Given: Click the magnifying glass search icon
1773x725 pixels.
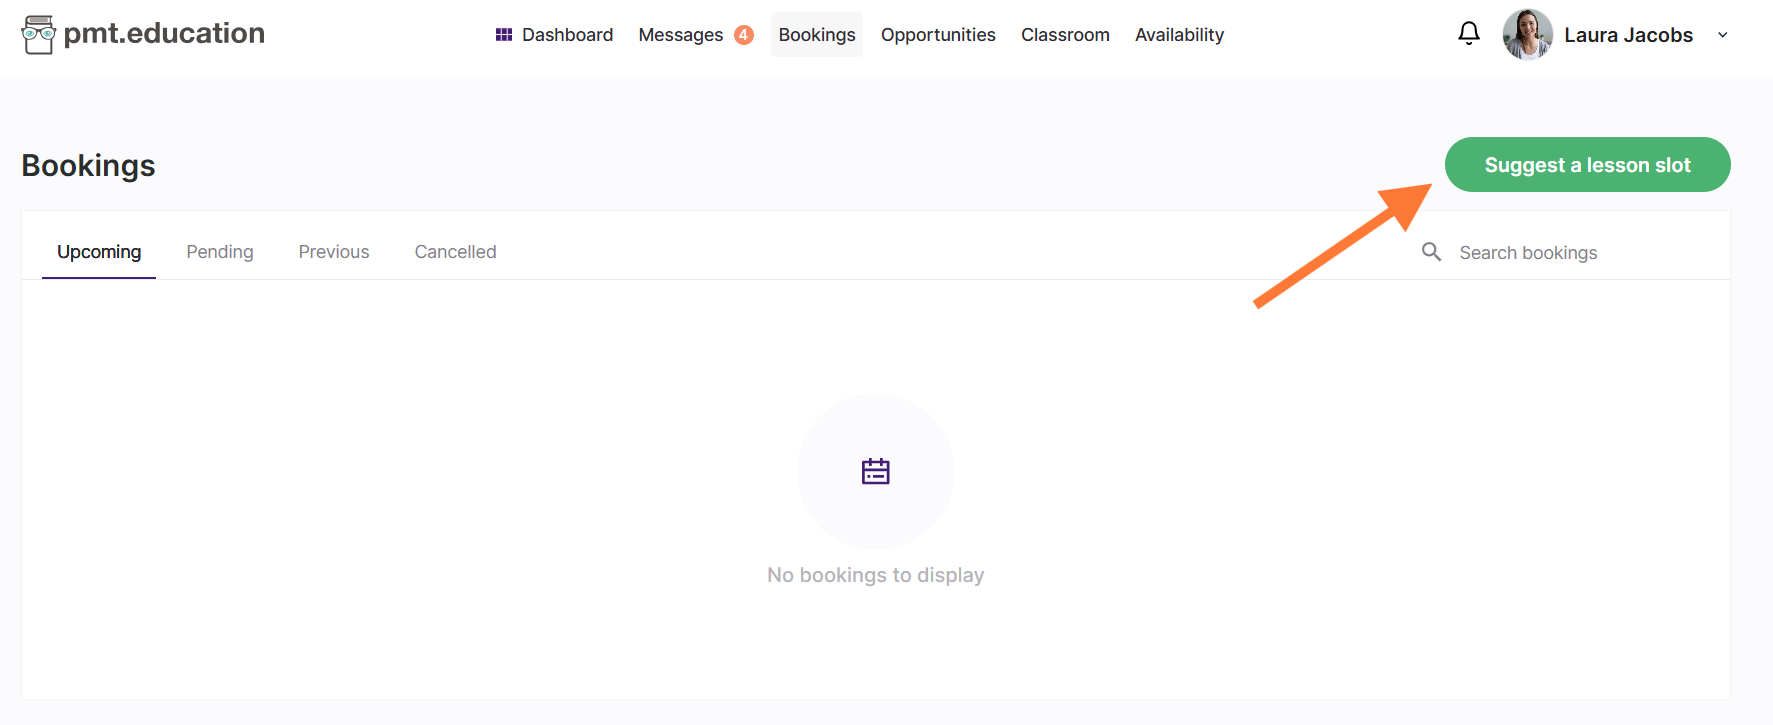Looking at the screenshot, I should [x=1431, y=252].
